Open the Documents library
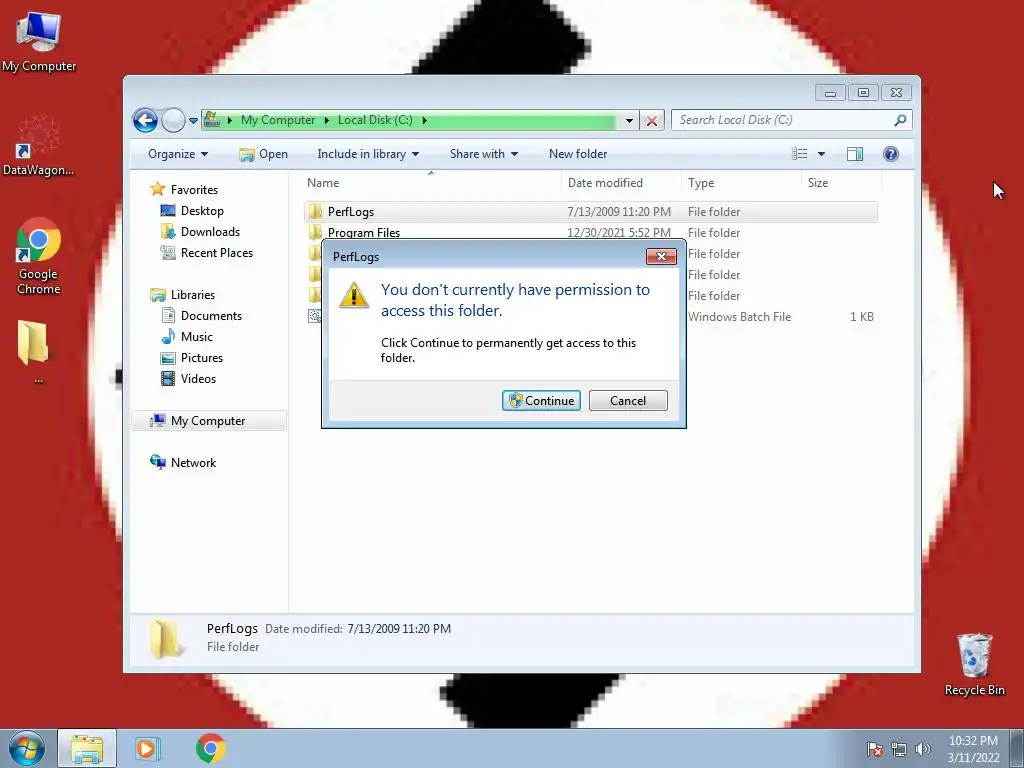This screenshot has width=1024, height=768. (x=211, y=315)
